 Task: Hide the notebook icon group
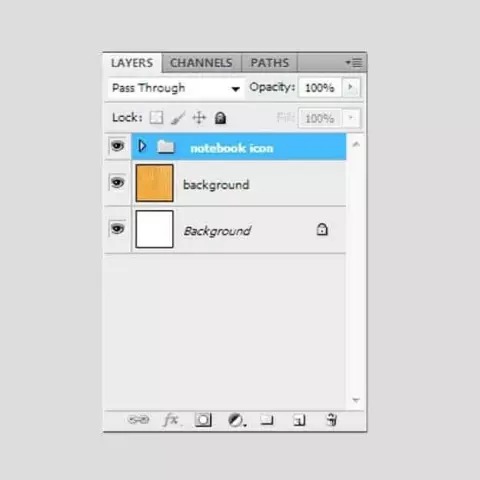[117, 146]
